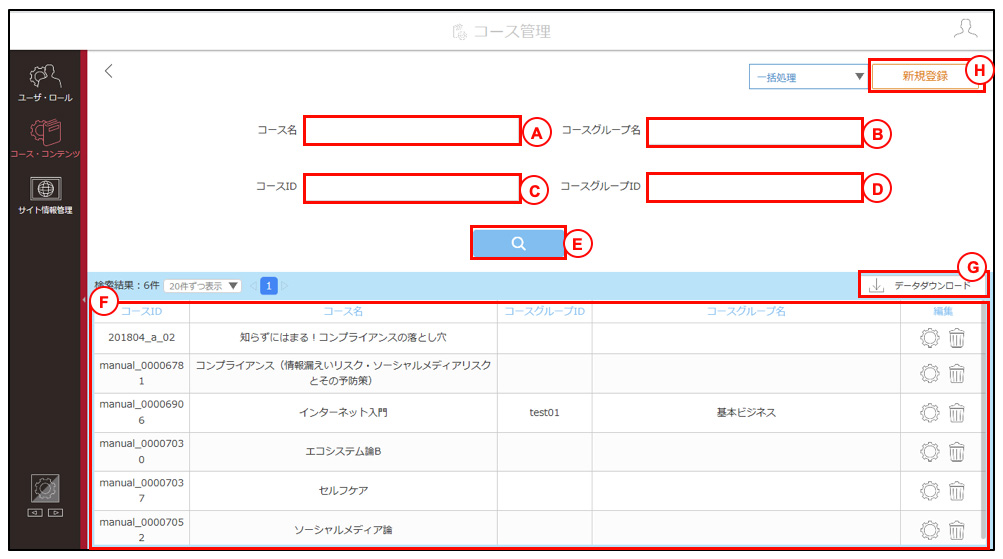The image size is (1003, 559).
Task: Edit settings for エコシステム論B course
Action: [929, 452]
